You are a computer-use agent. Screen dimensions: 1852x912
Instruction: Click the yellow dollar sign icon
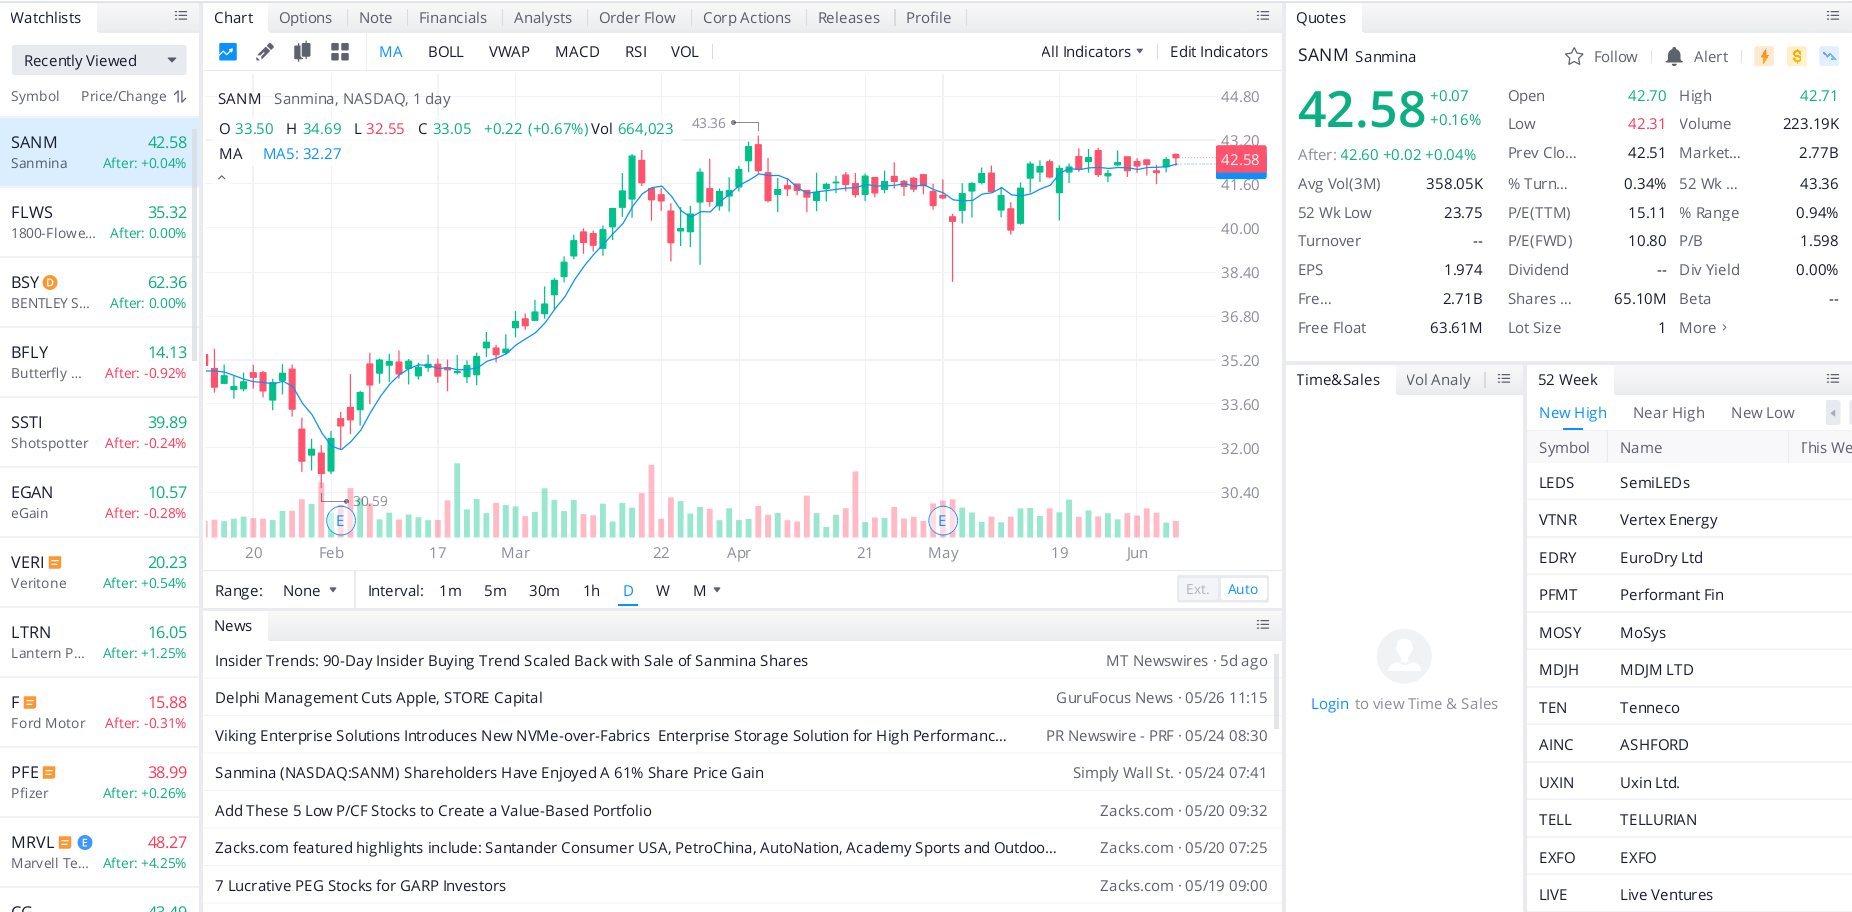coord(1797,57)
